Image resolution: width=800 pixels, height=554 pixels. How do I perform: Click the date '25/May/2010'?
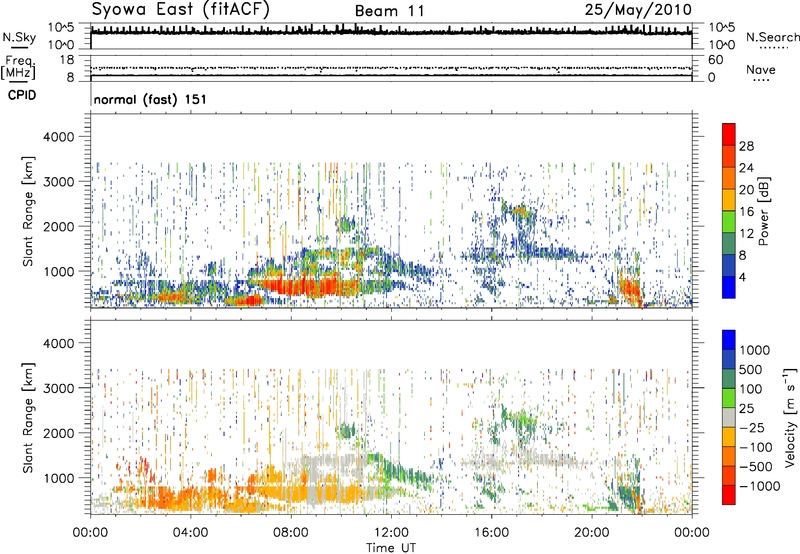point(638,9)
